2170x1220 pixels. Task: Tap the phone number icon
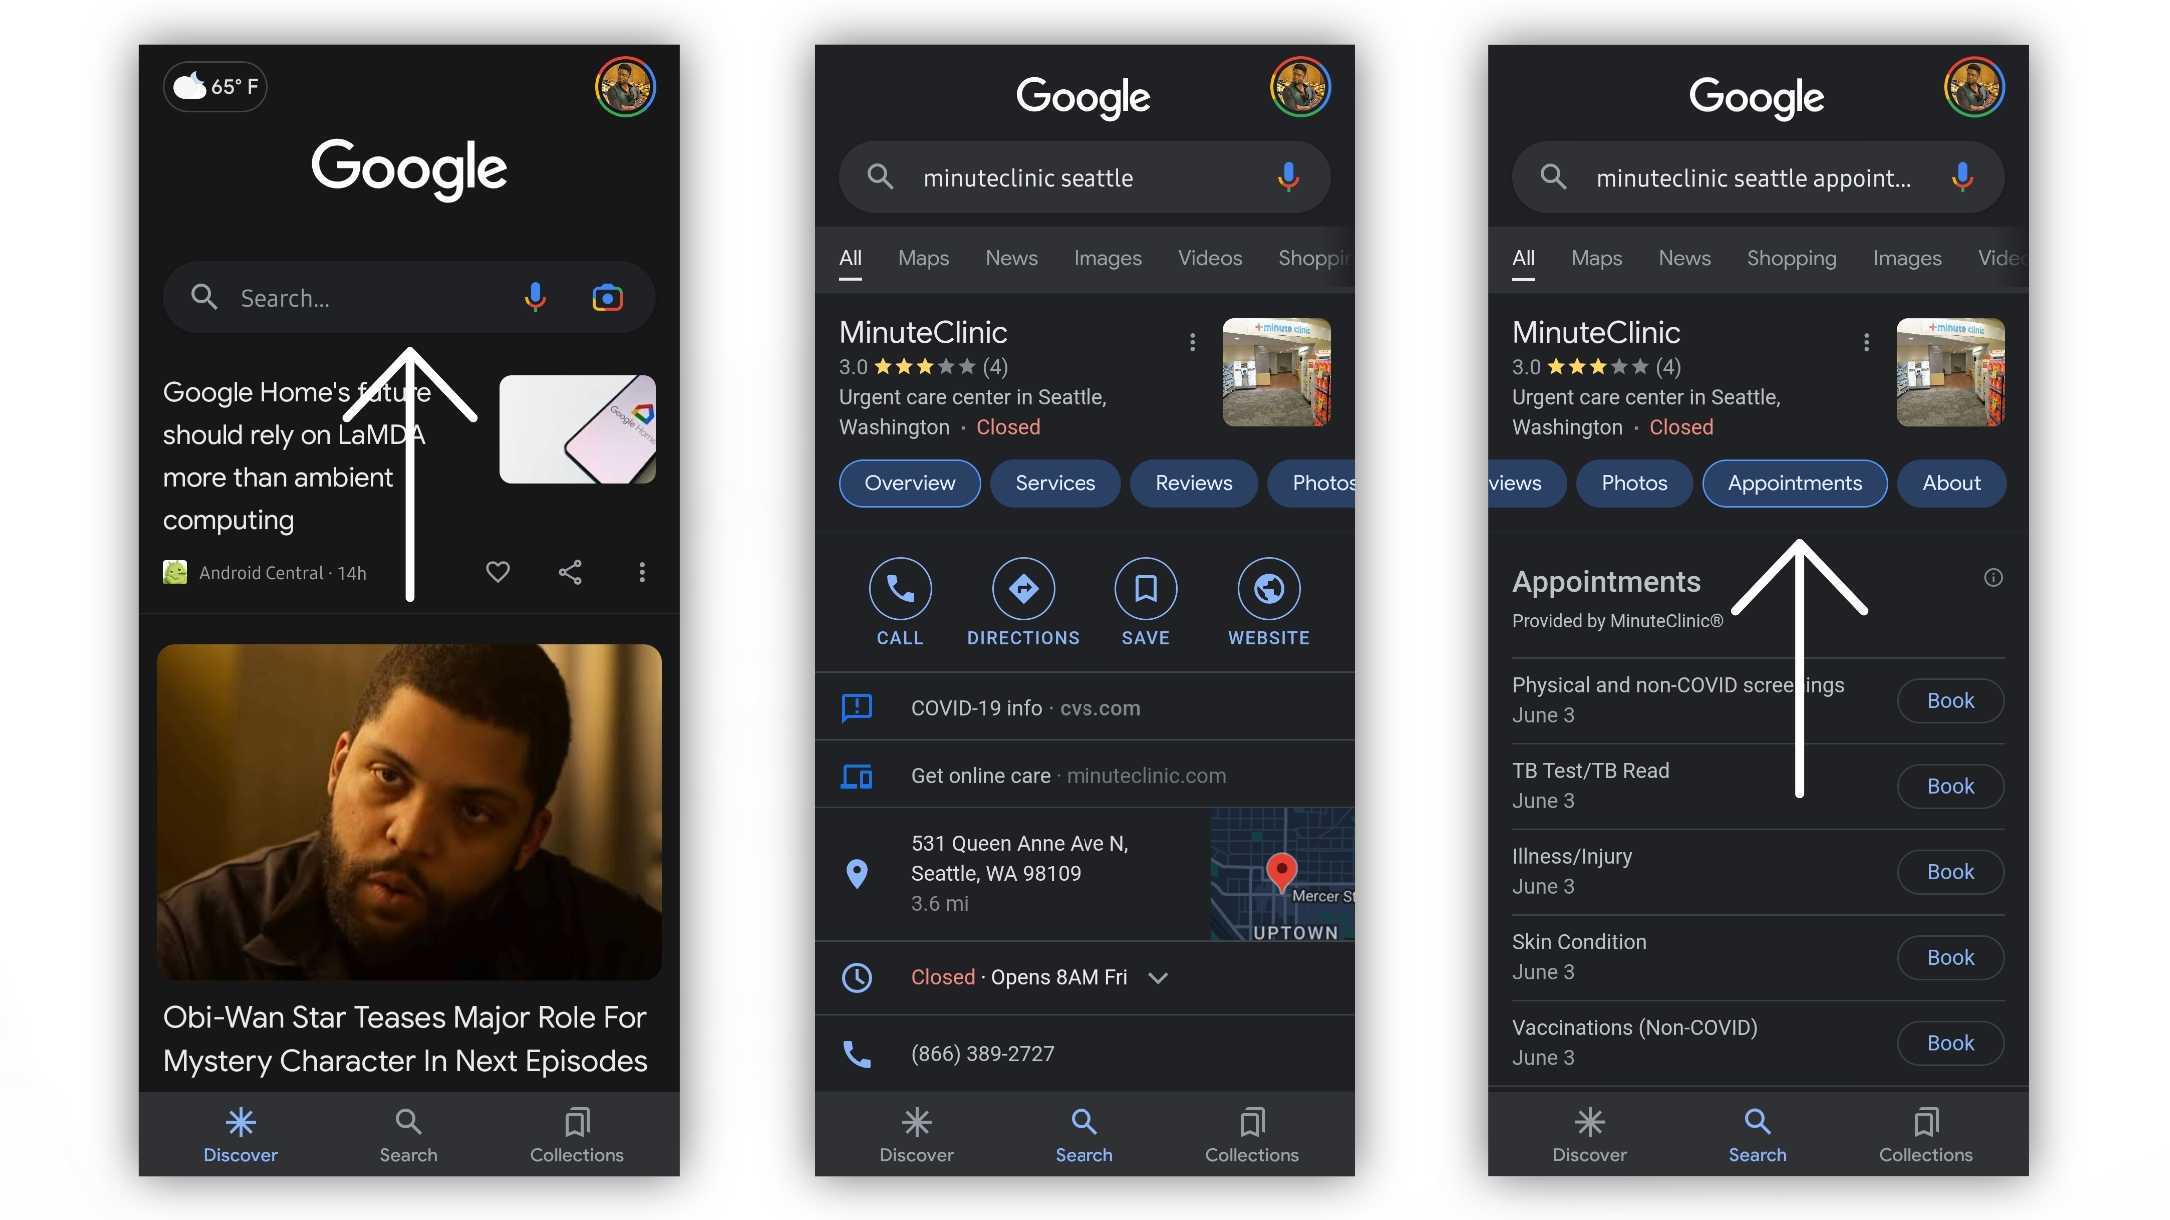[857, 1053]
